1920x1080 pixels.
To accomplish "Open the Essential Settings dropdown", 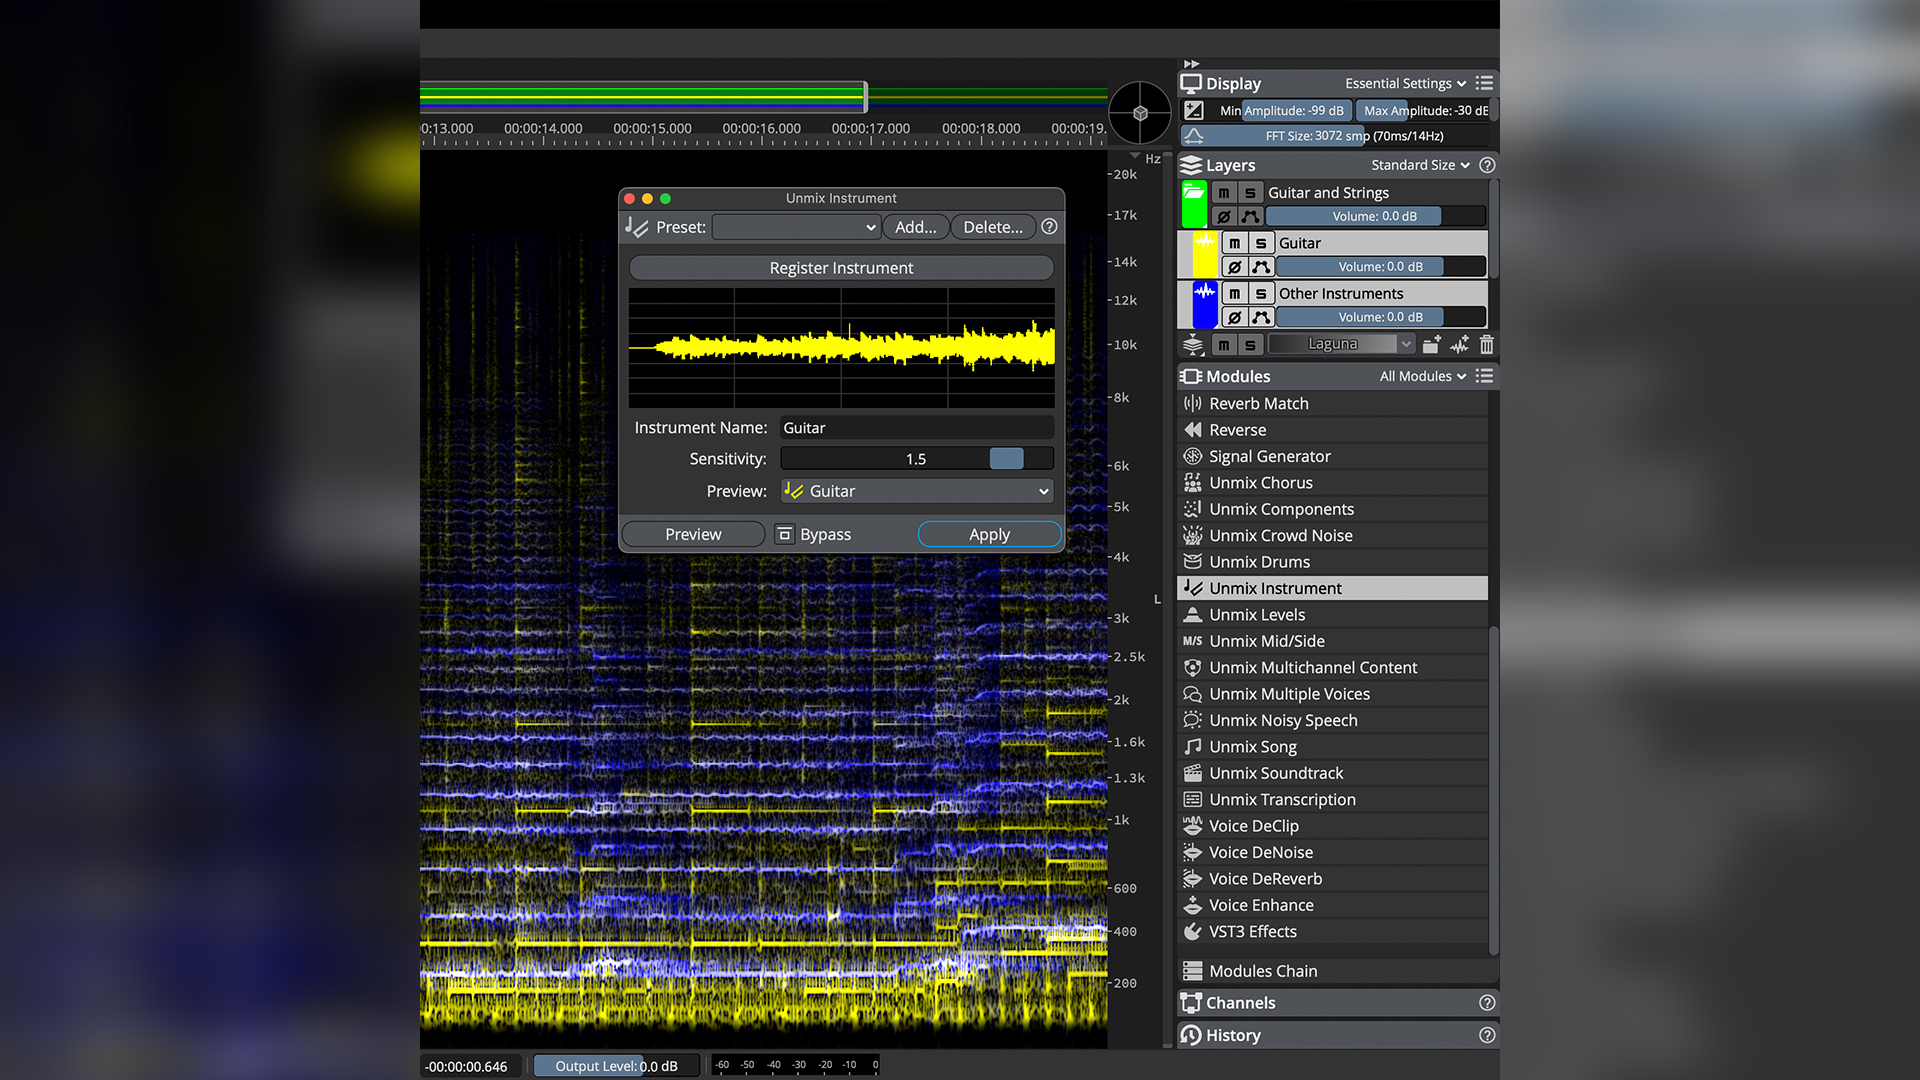I will click(1404, 83).
